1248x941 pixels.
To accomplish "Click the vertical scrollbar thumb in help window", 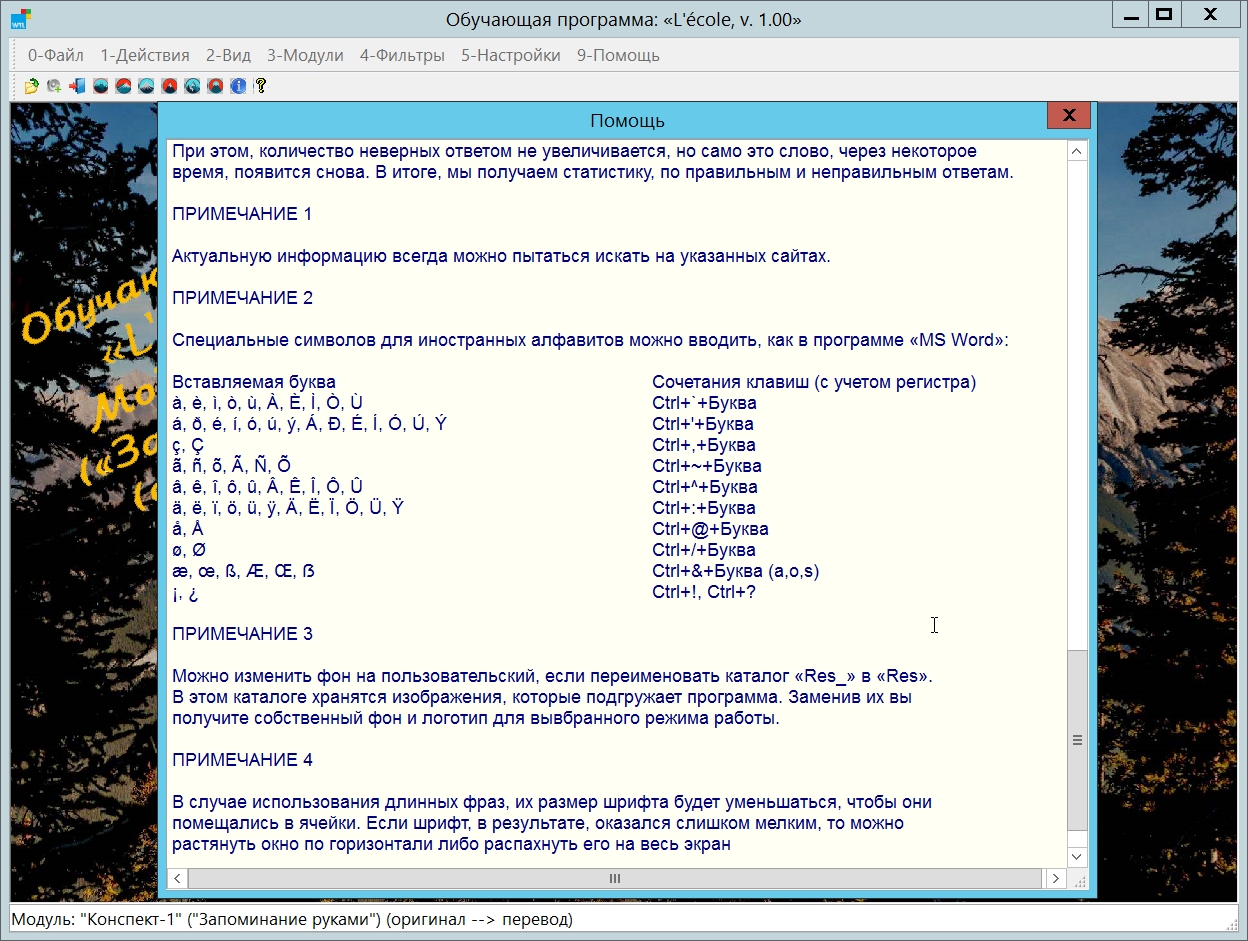I will [x=1077, y=740].
